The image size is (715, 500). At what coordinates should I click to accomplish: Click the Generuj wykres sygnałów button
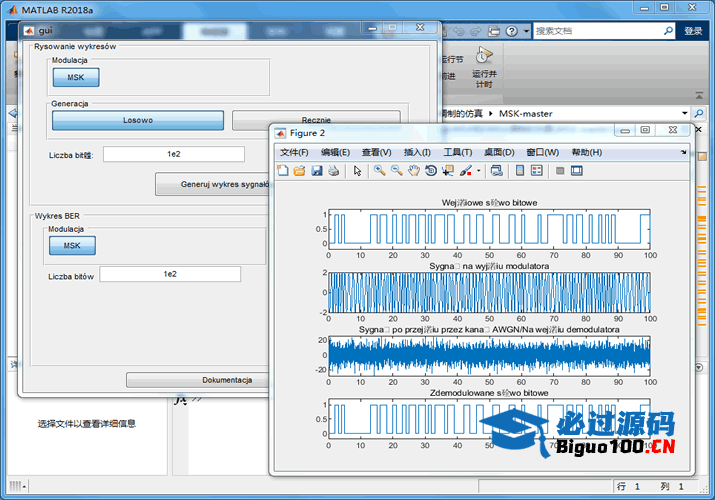coord(214,184)
